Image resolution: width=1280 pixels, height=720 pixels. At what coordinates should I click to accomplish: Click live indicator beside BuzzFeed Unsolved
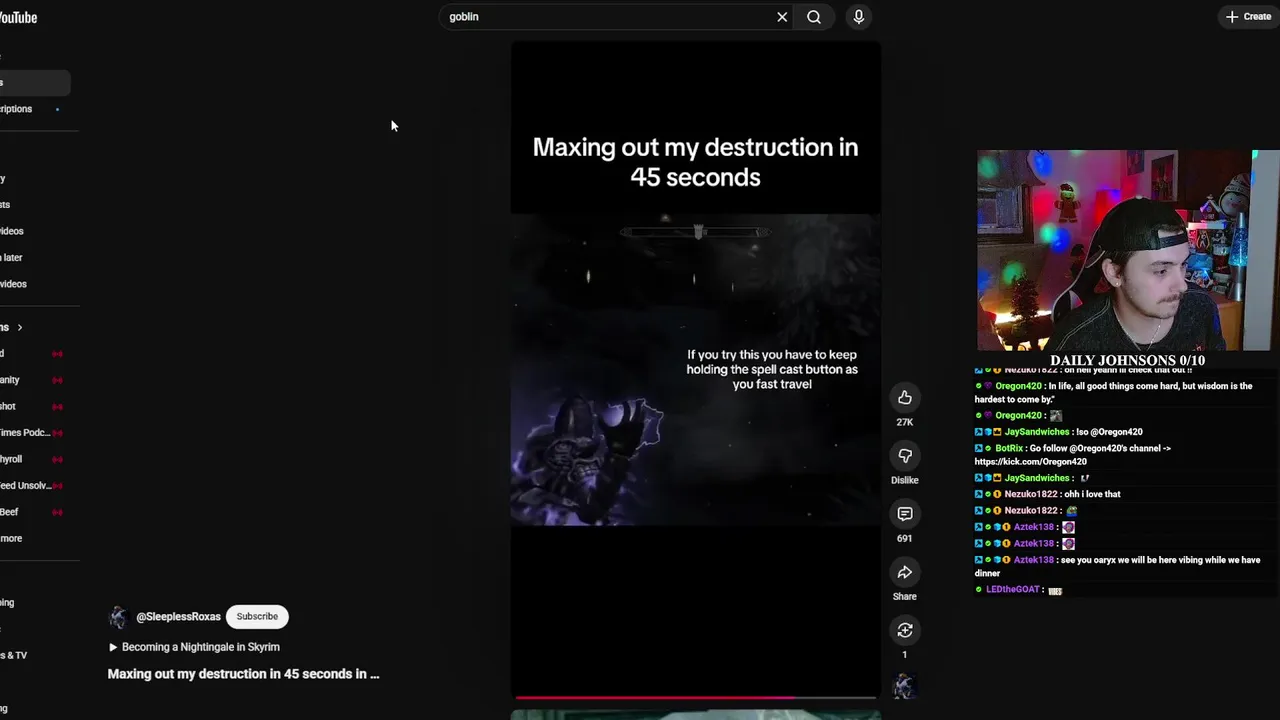57,486
